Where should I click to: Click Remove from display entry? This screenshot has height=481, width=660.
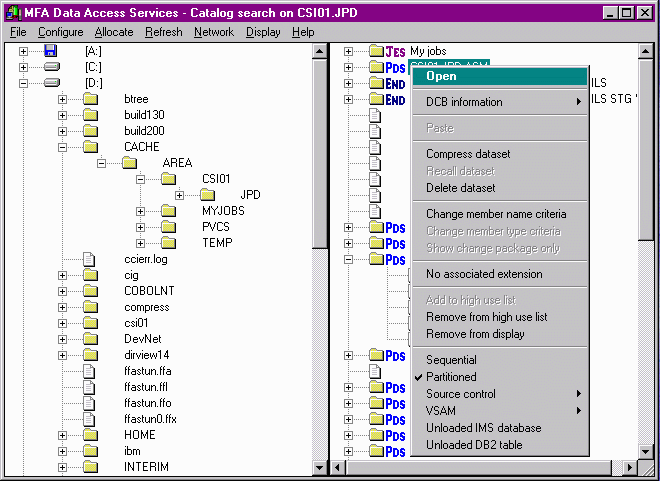[x=475, y=334]
